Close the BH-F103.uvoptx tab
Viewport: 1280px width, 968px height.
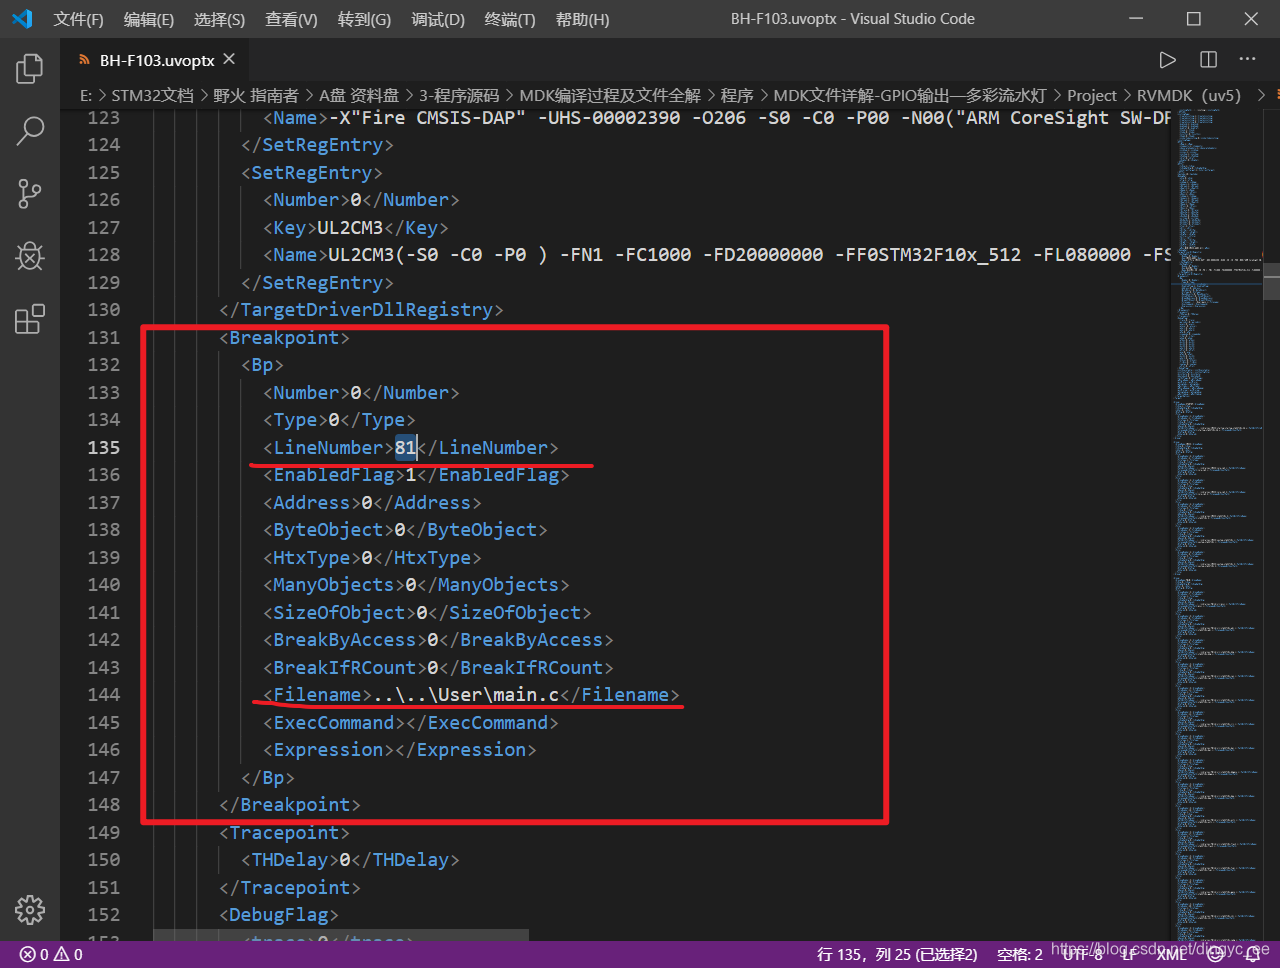(x=229, y=60)
